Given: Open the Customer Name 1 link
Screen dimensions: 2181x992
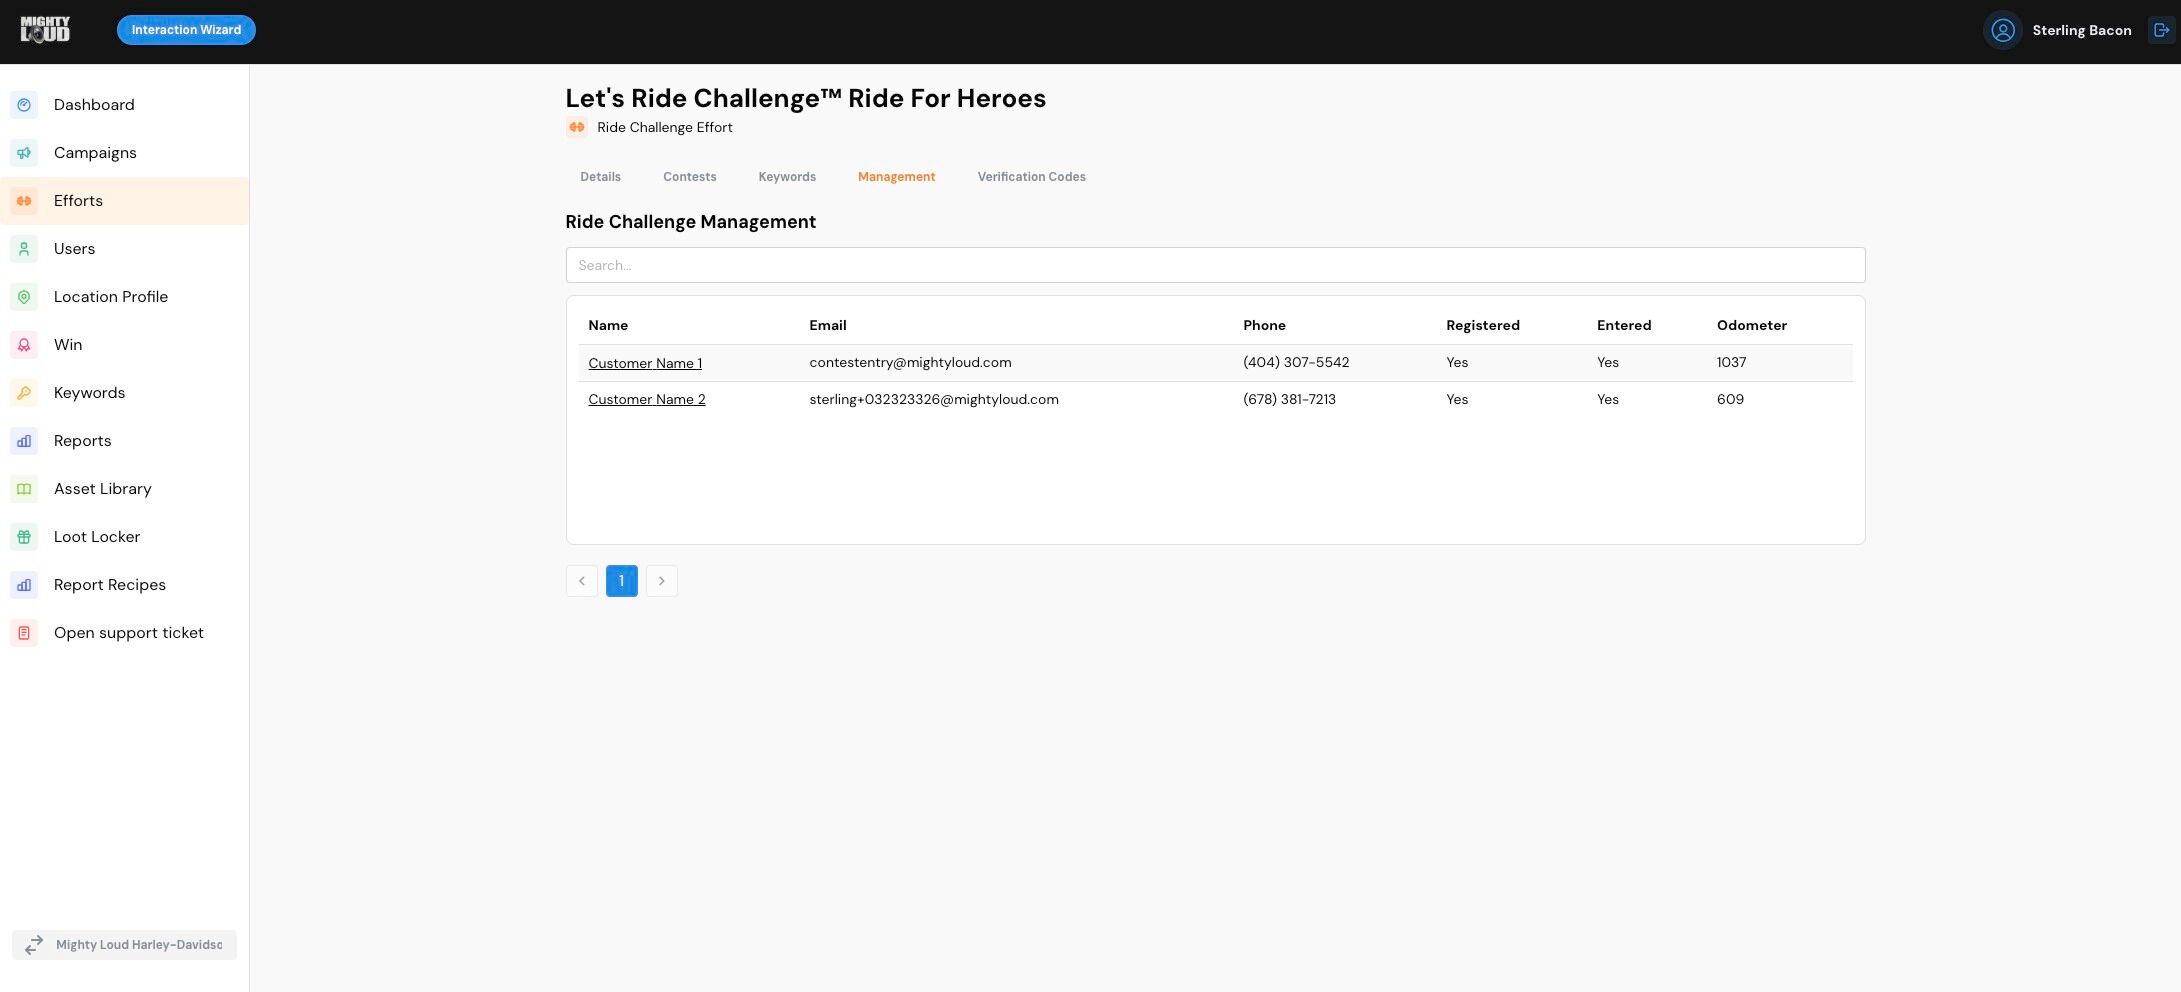Looking at the screenshot, I should pos(645,363).
